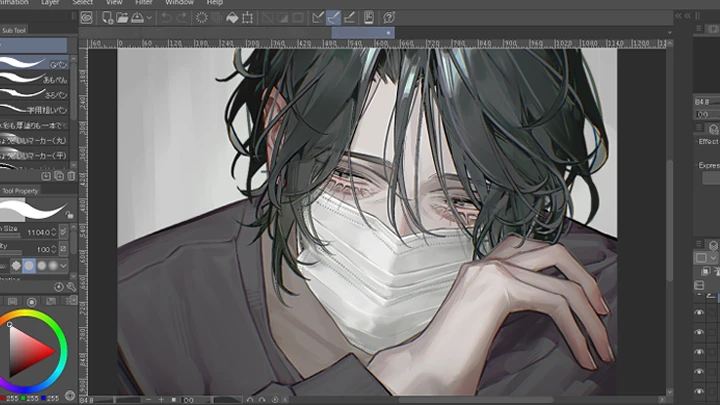Click the canvas vertical scrollbar
The height and width of the screenshot is (405, 720).
point(670,219)
